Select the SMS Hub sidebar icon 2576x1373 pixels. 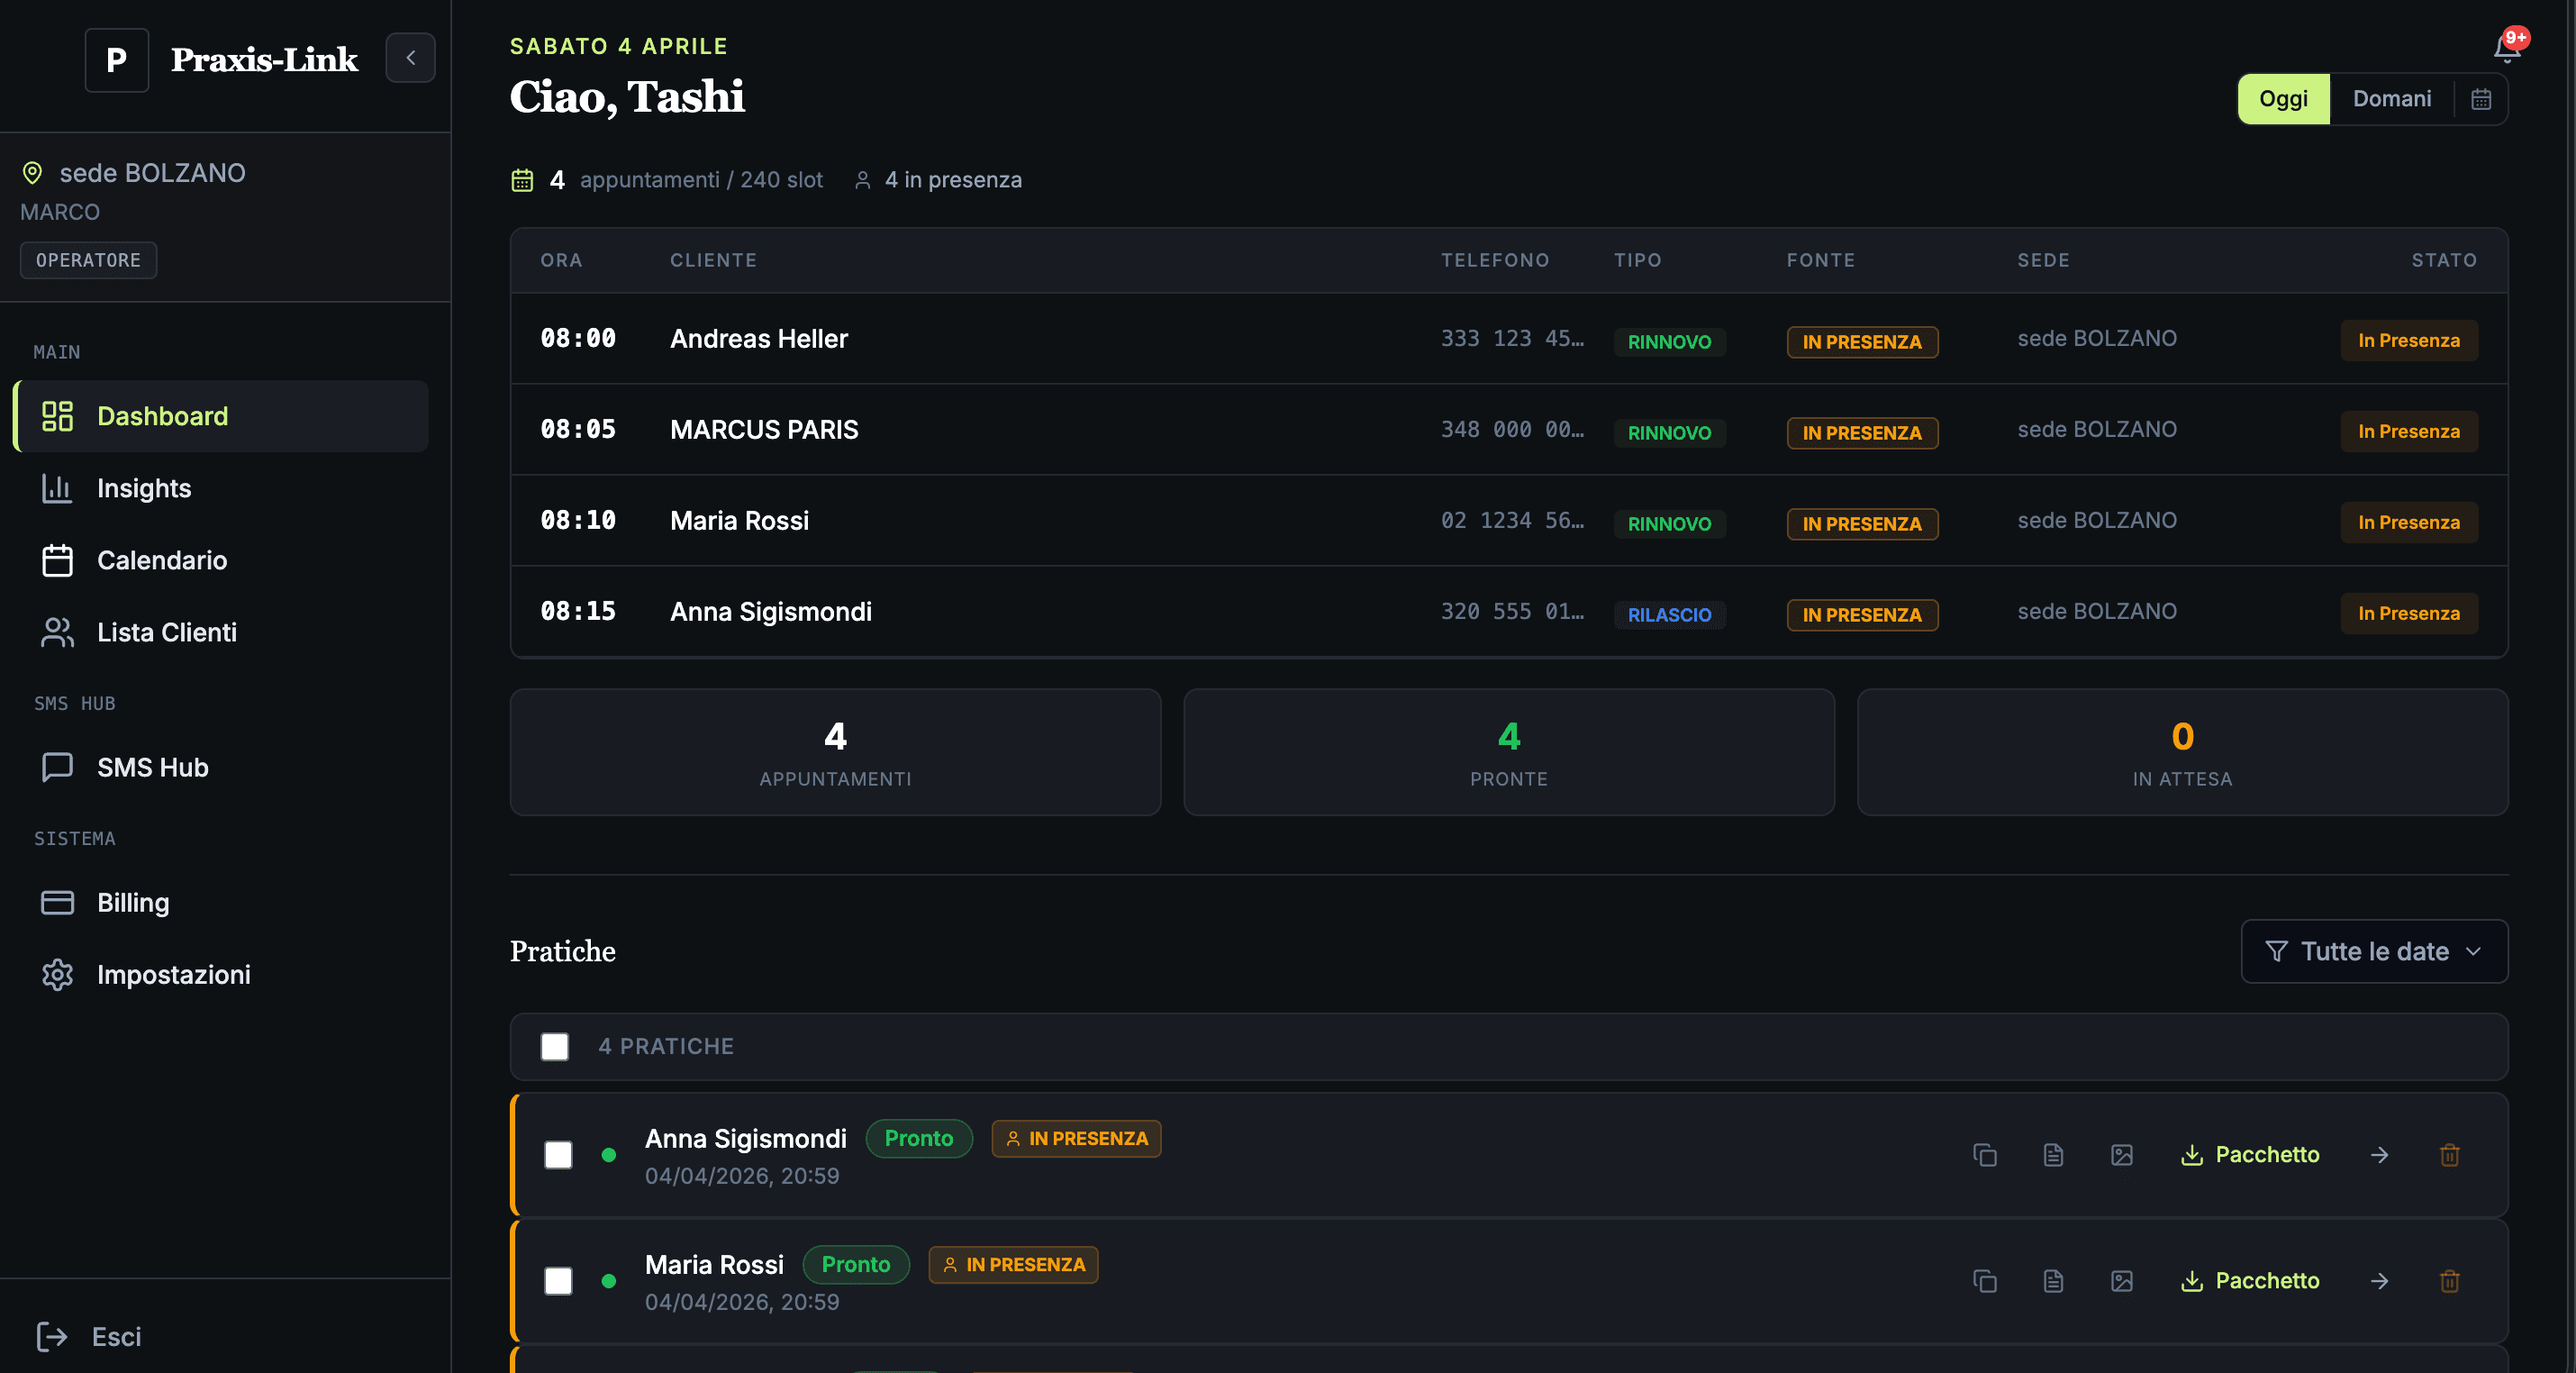click(57, 767)
